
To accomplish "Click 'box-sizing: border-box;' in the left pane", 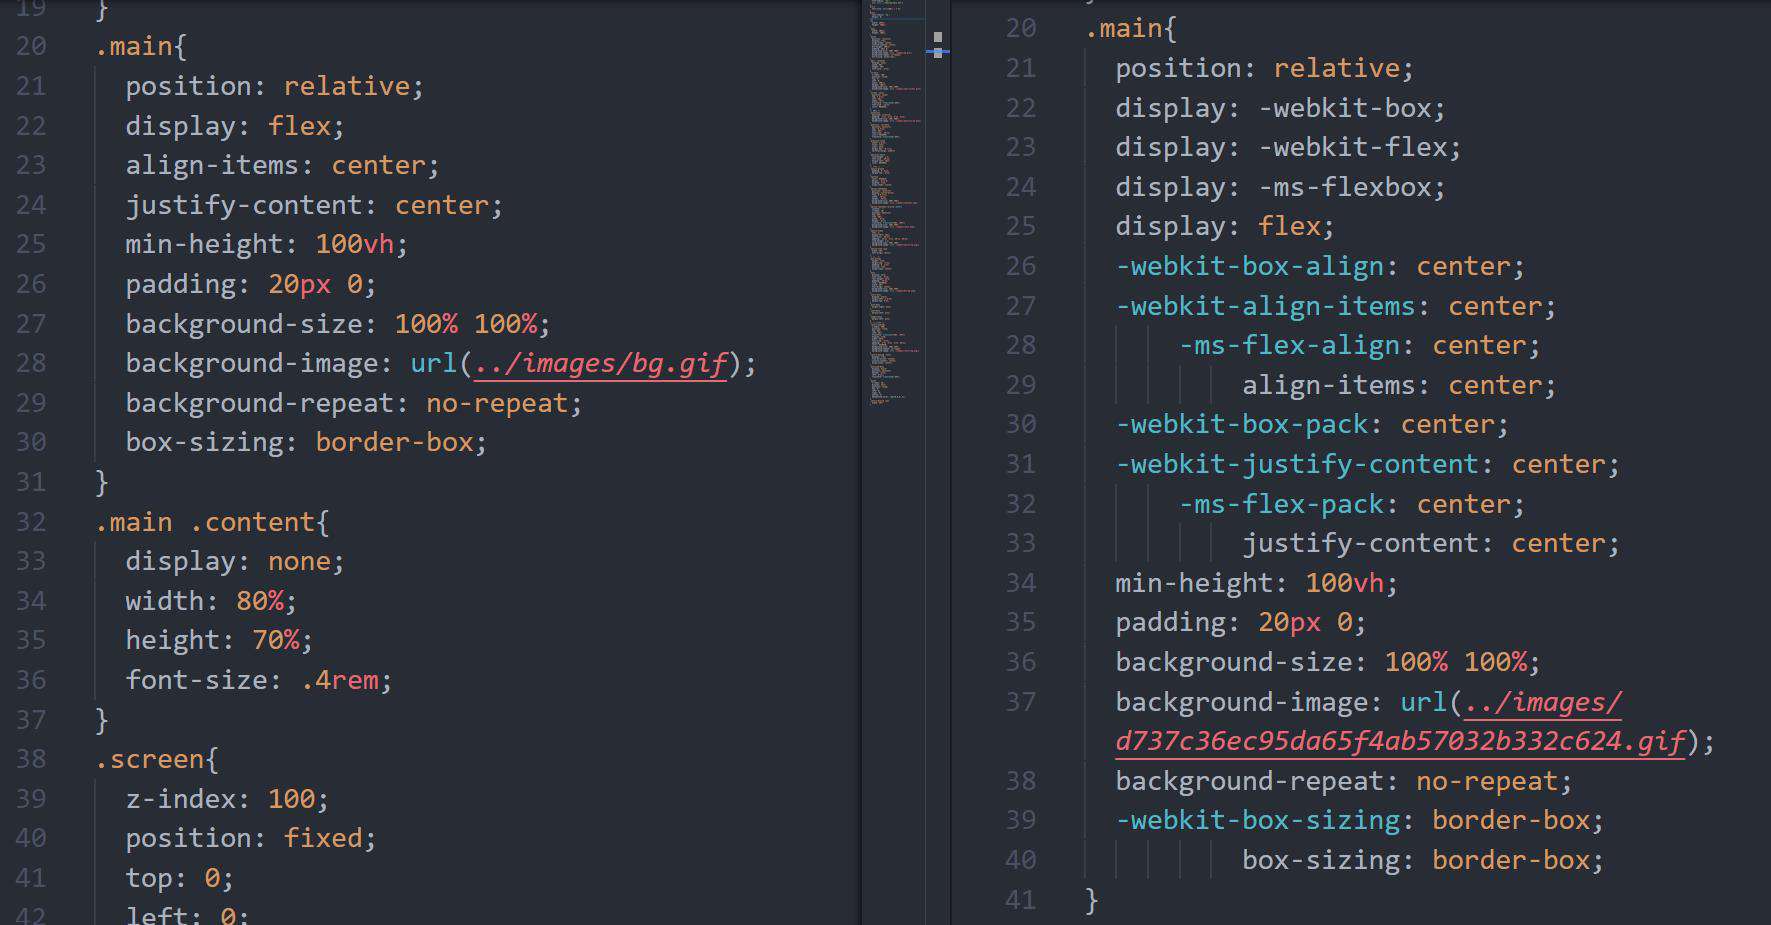I will pos(306,442).
